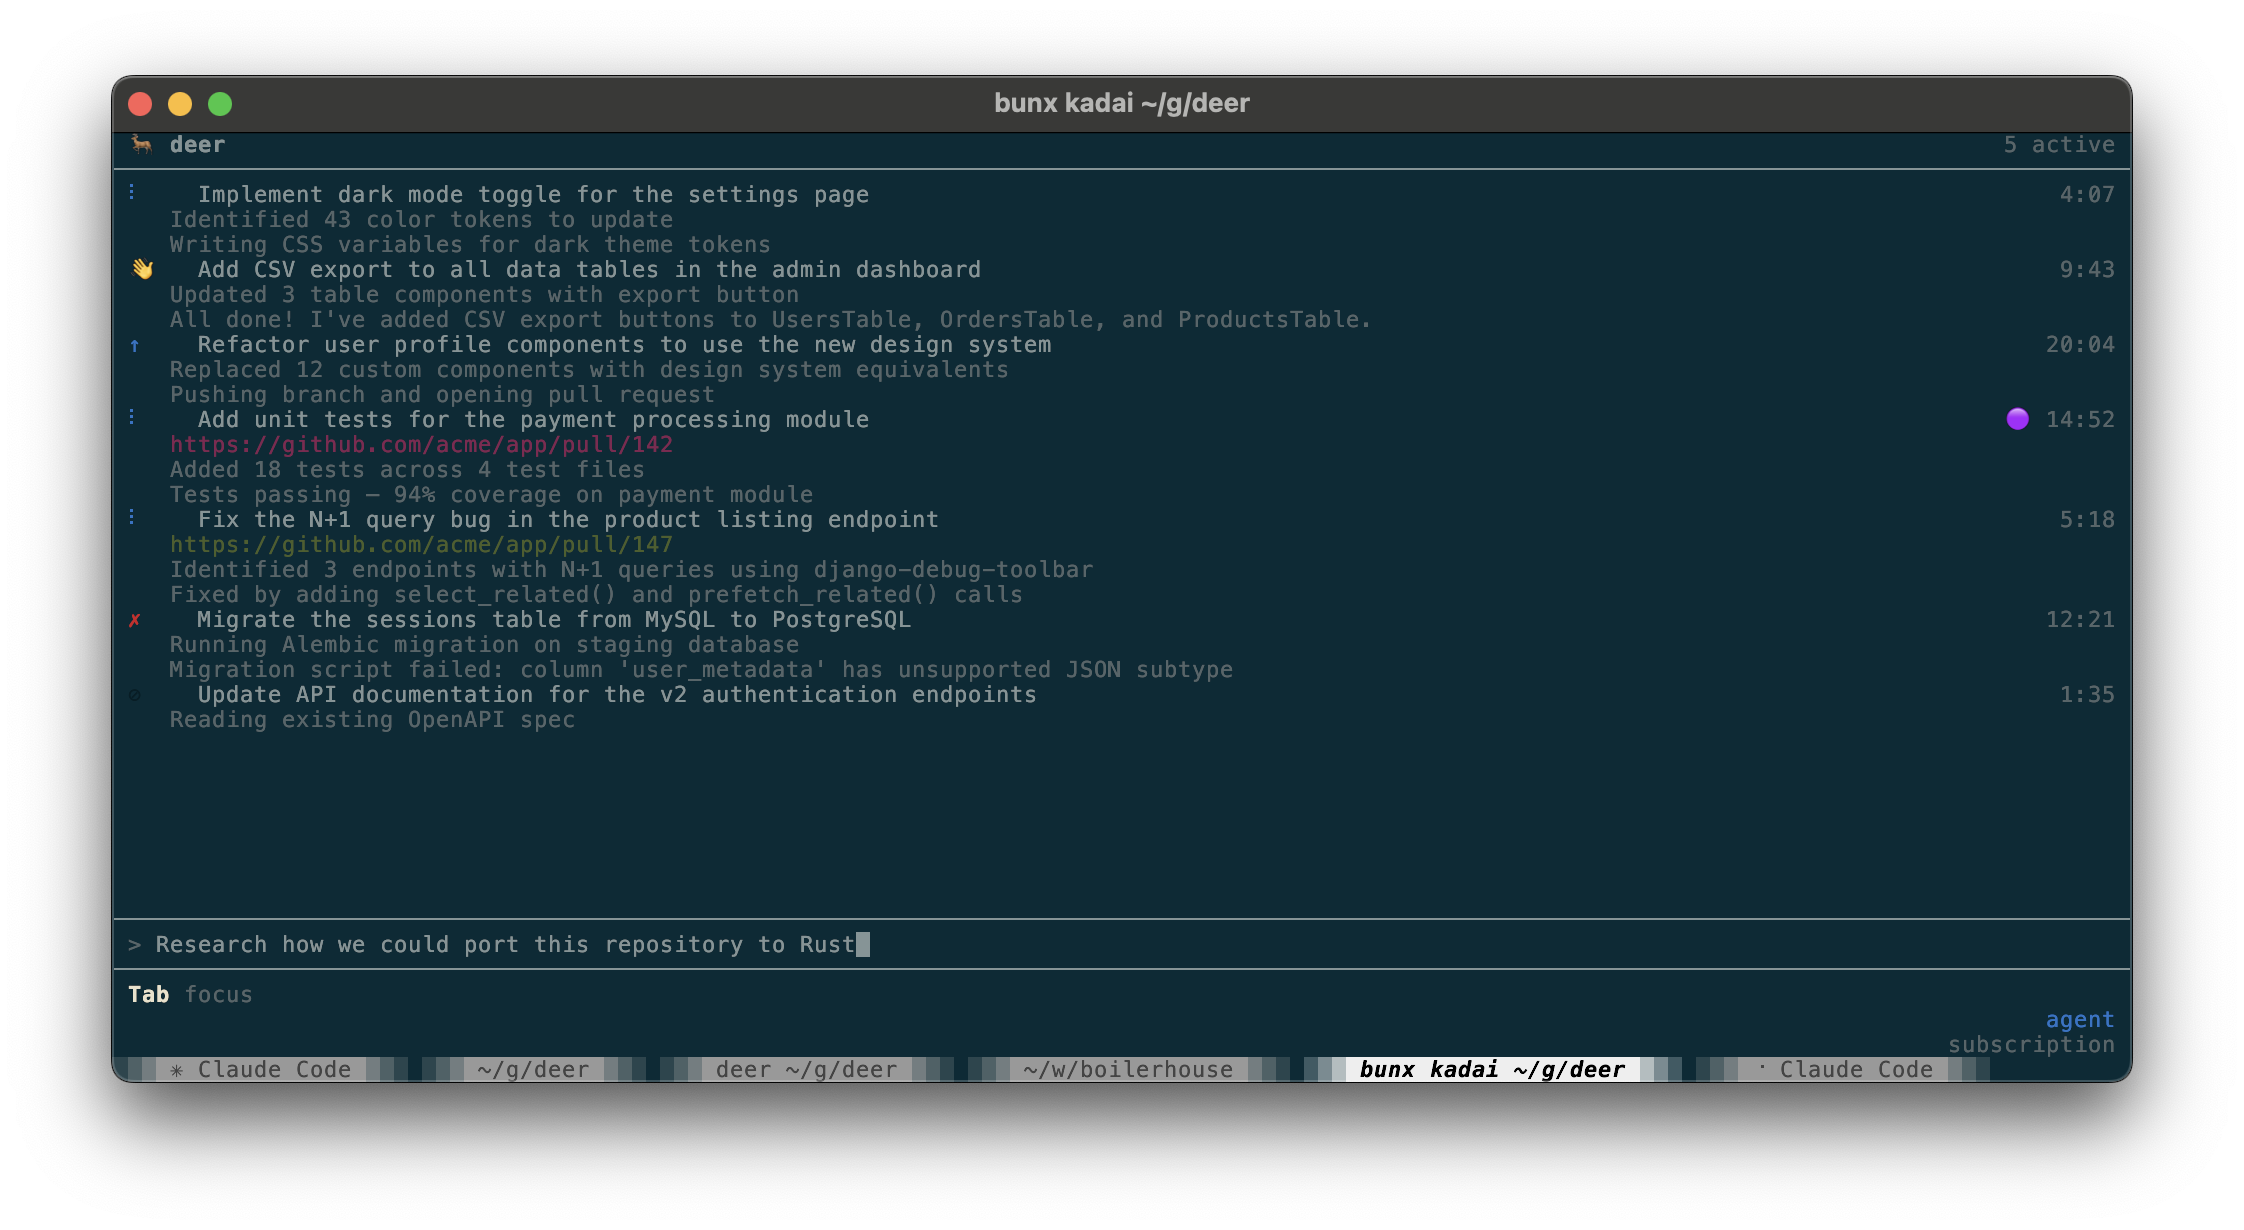
Task: Switch to the ~/w/boilerhouse tab
Action: coord(1127,1069)
